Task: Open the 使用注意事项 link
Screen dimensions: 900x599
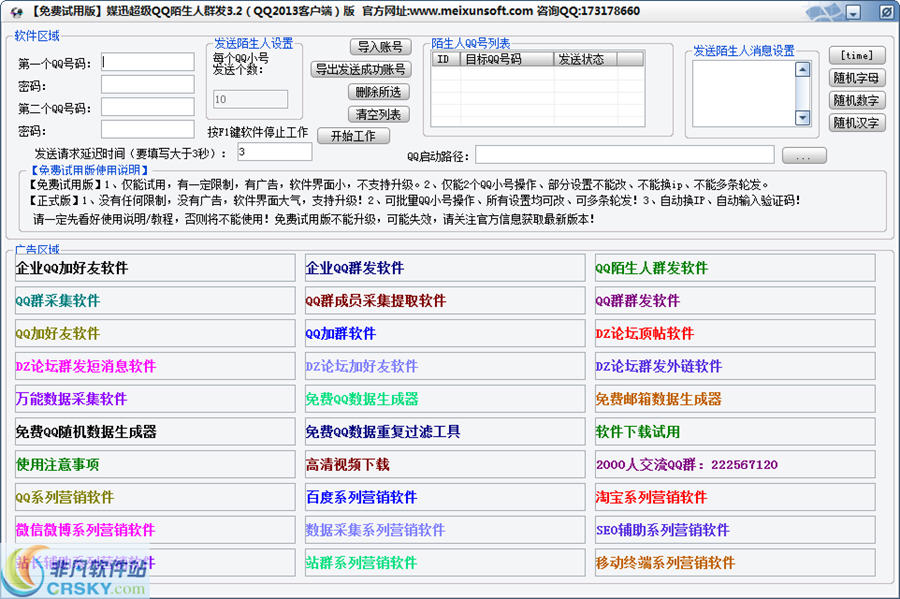Action: click(x=155, y=464)
